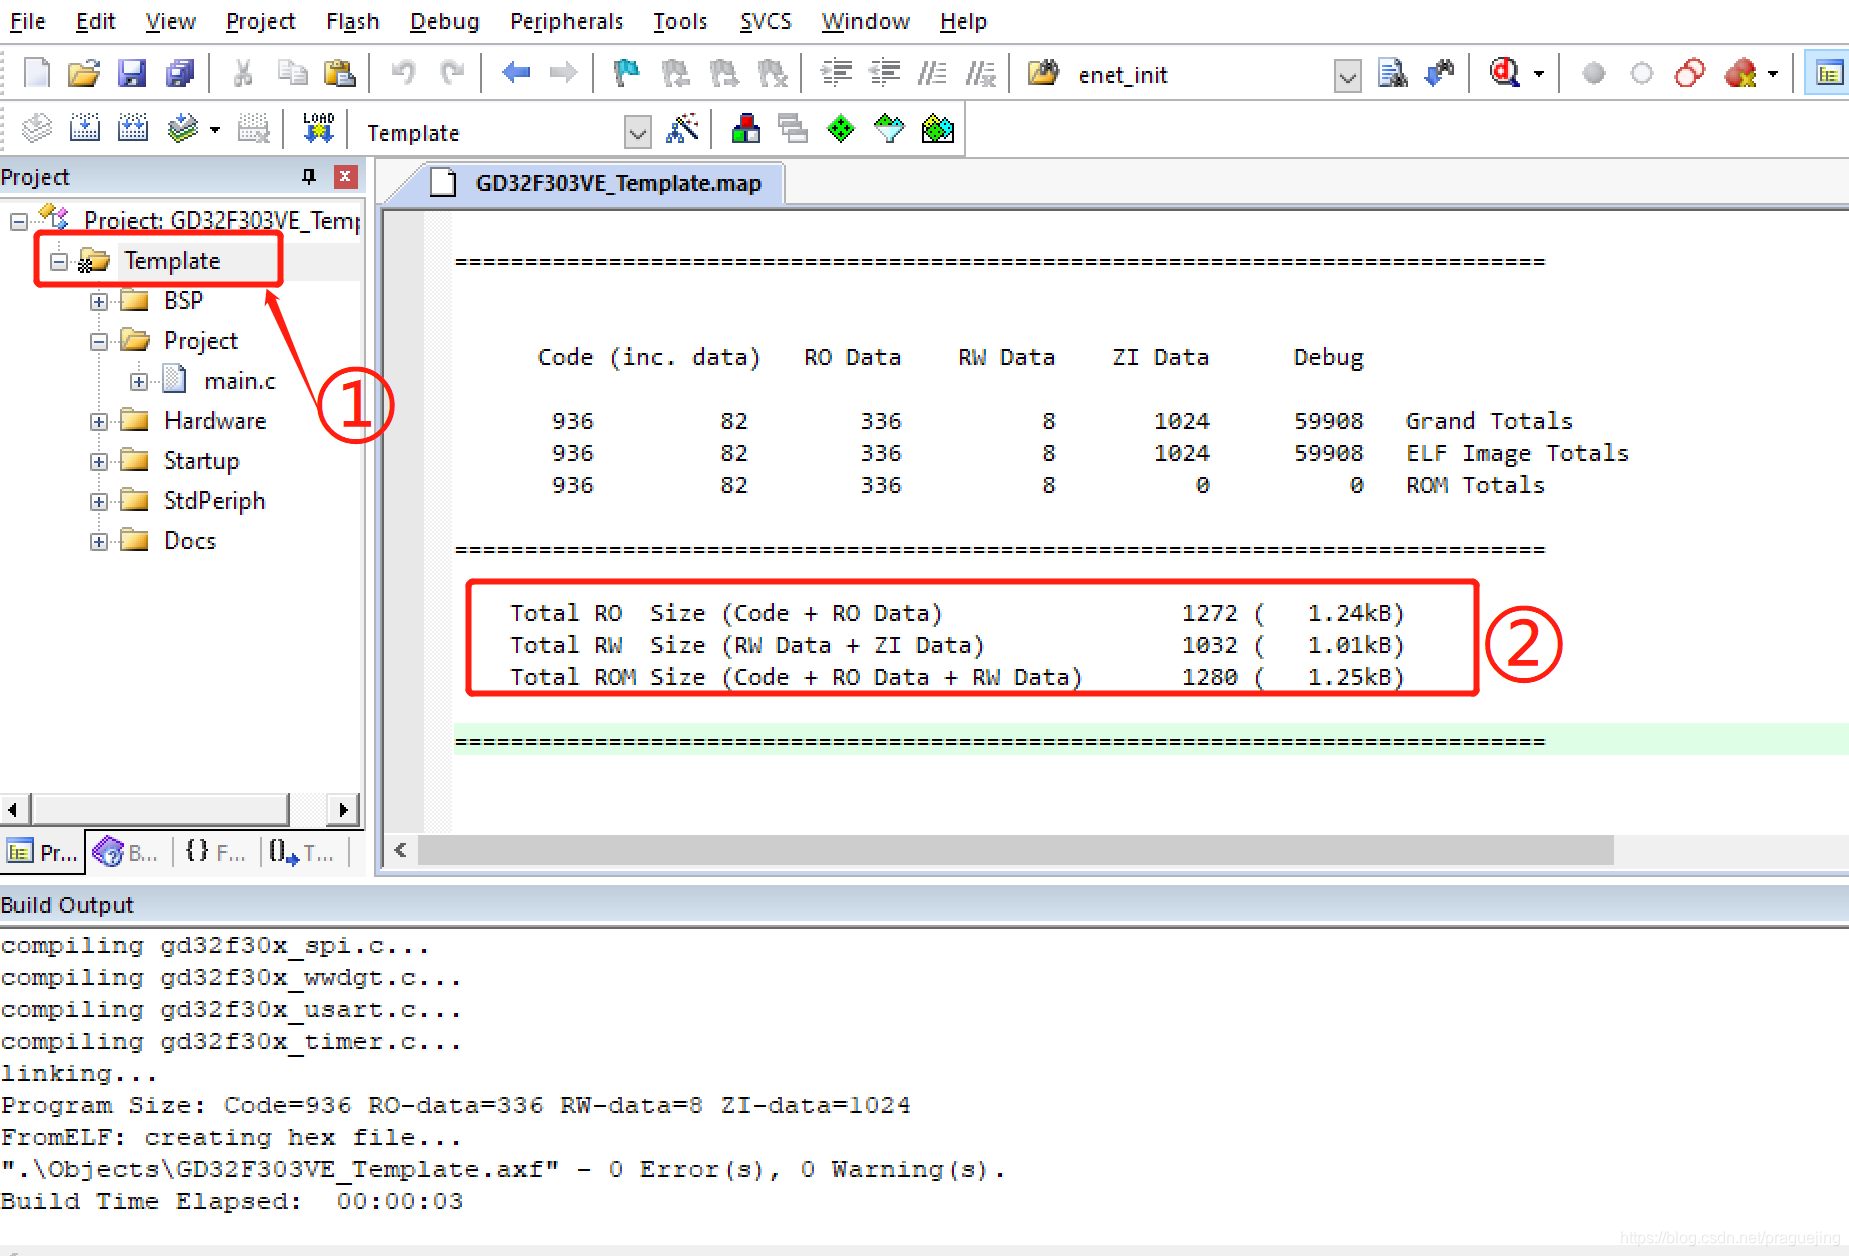
Task: Undo the last edit
Action: (403, 74)
